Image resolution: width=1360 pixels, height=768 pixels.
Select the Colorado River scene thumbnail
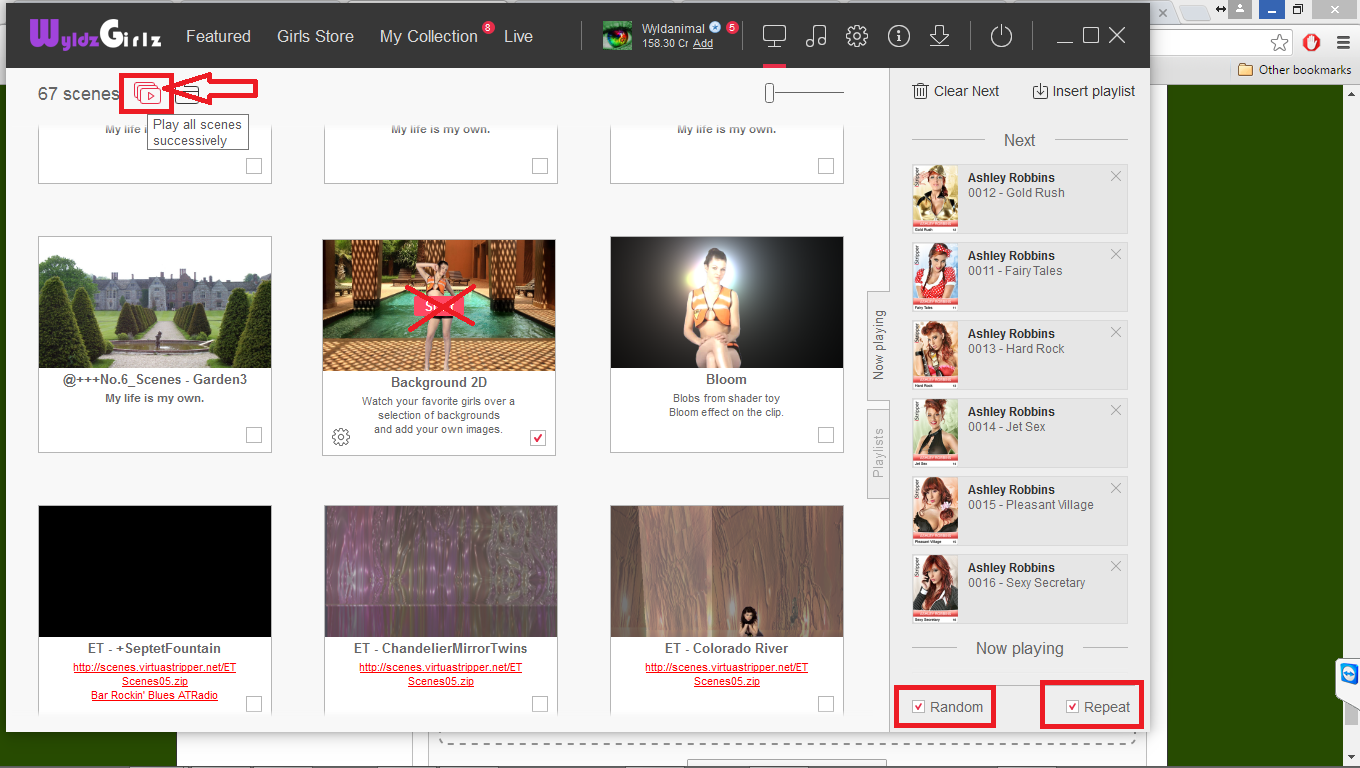(x=727, y=571)
